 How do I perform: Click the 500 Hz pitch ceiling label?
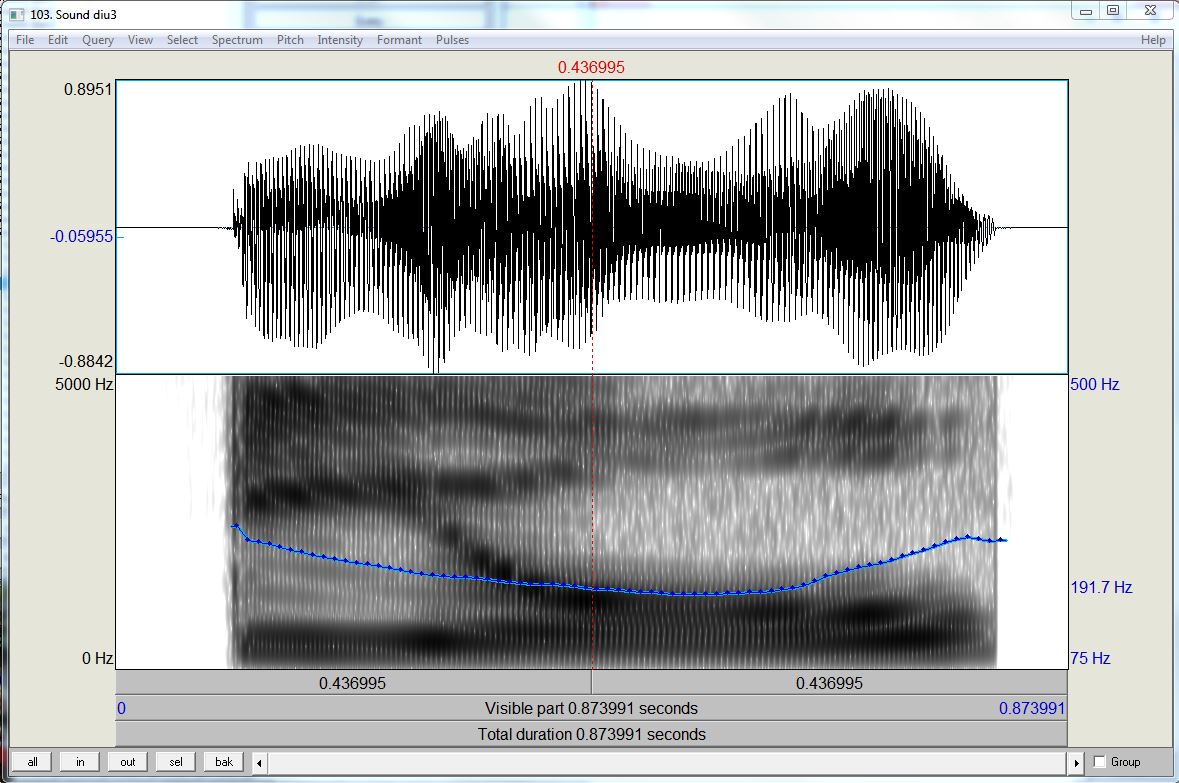click(1095, 384)
